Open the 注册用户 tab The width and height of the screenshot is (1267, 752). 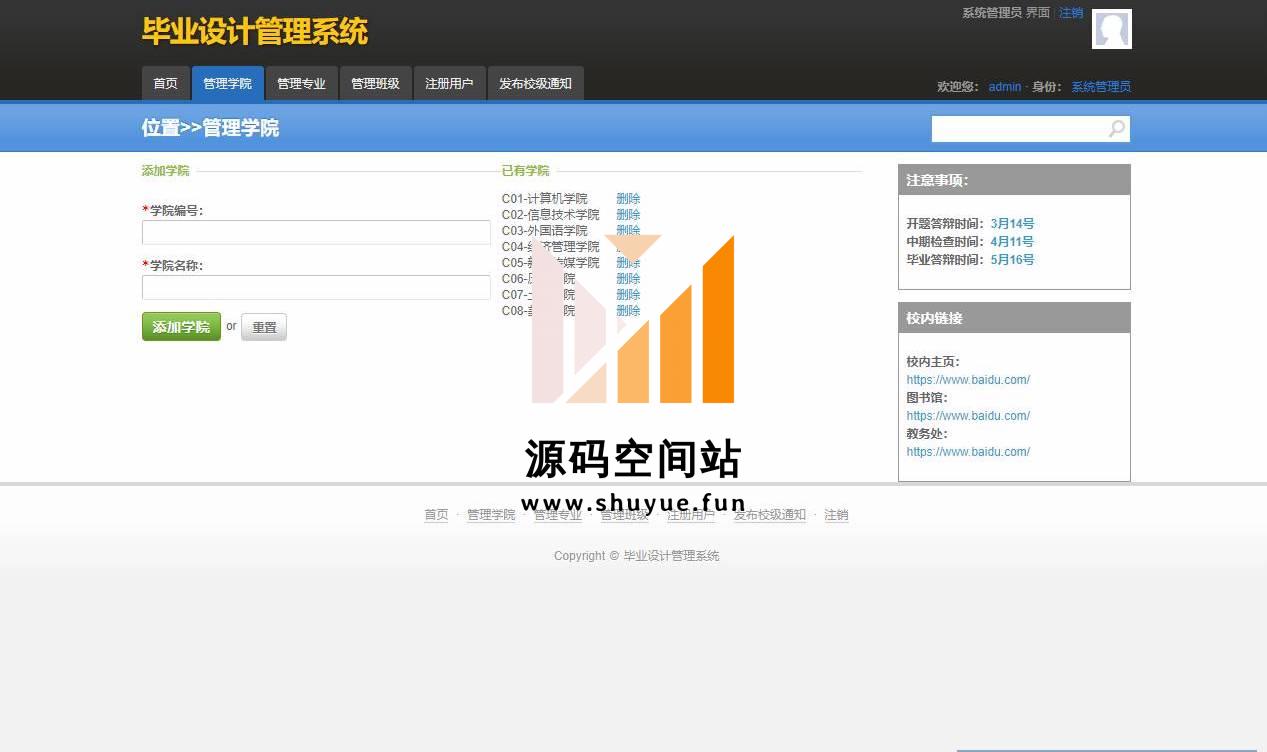pyautogui.click(x=449, y=84)
